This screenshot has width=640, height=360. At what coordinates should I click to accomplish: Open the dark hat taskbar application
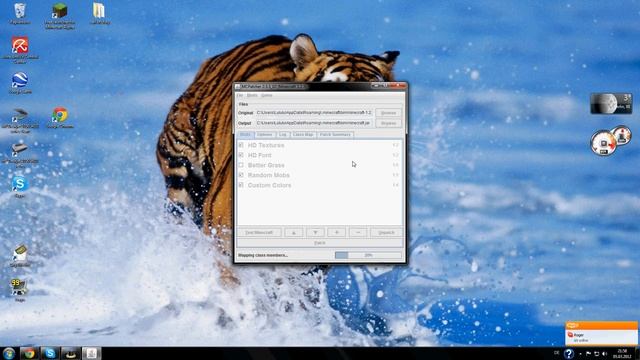pyautogui.click(x=71, y=353)
